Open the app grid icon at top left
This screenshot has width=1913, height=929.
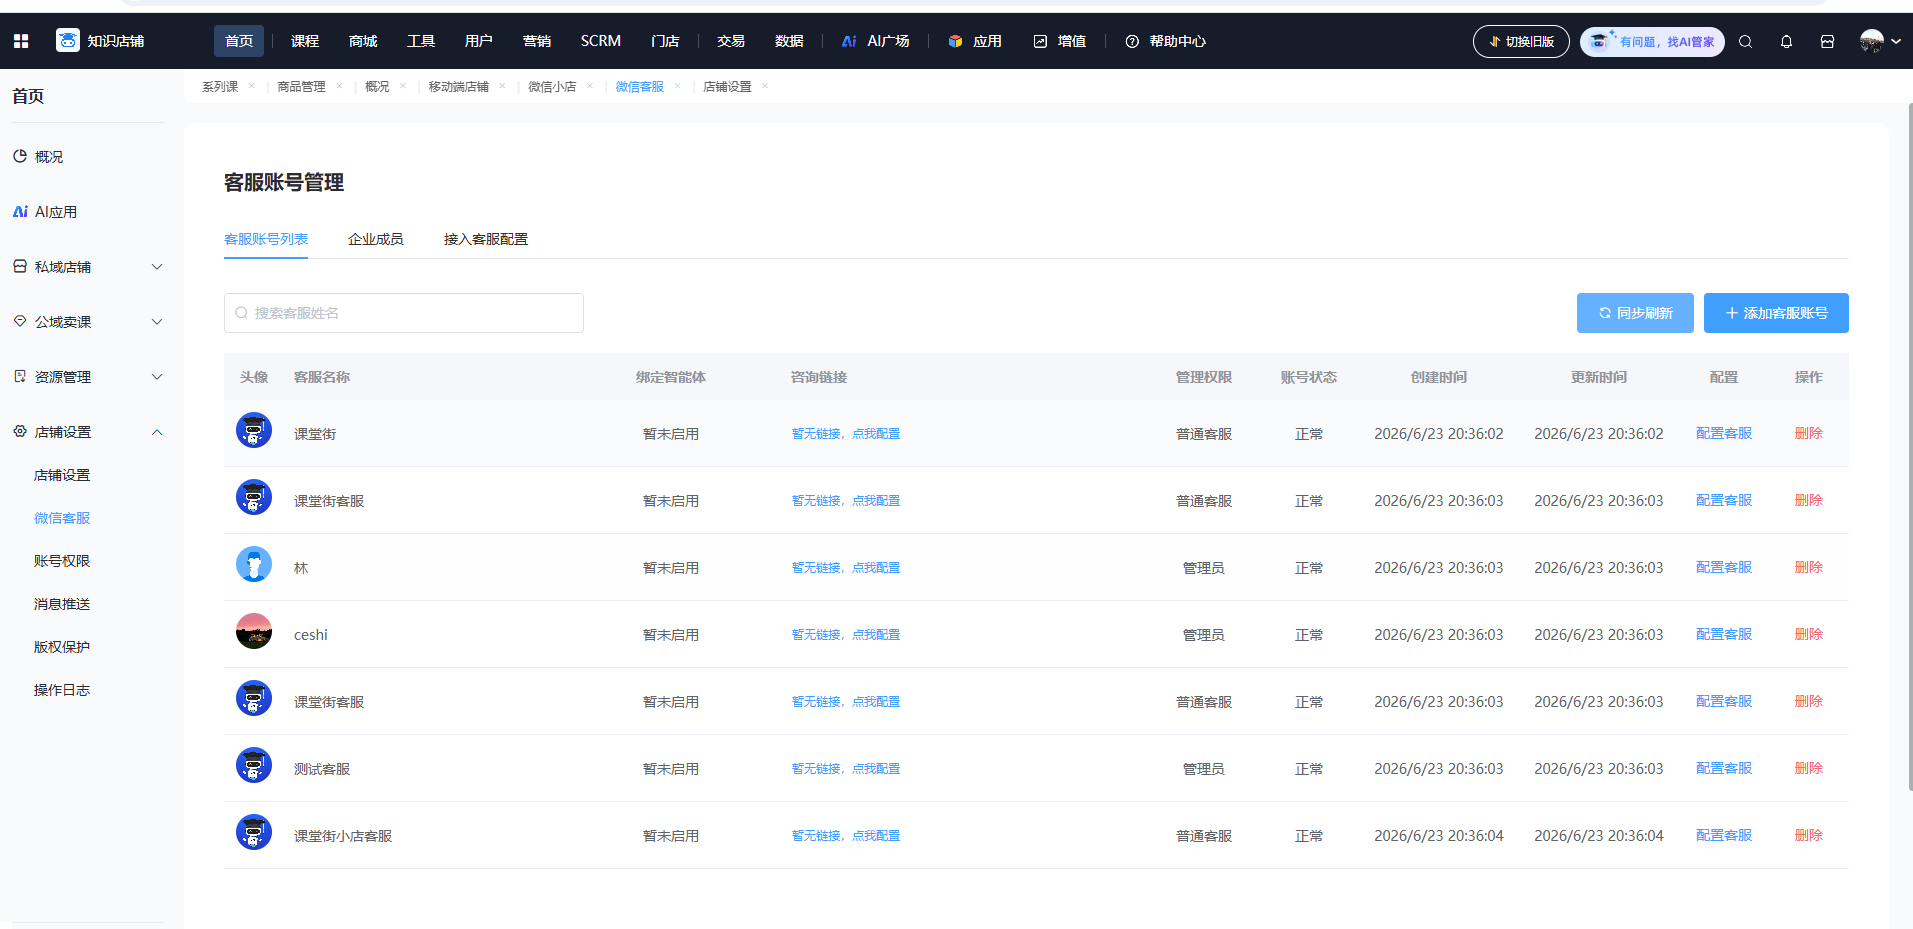pyautogui.click(x=21, y=41)
